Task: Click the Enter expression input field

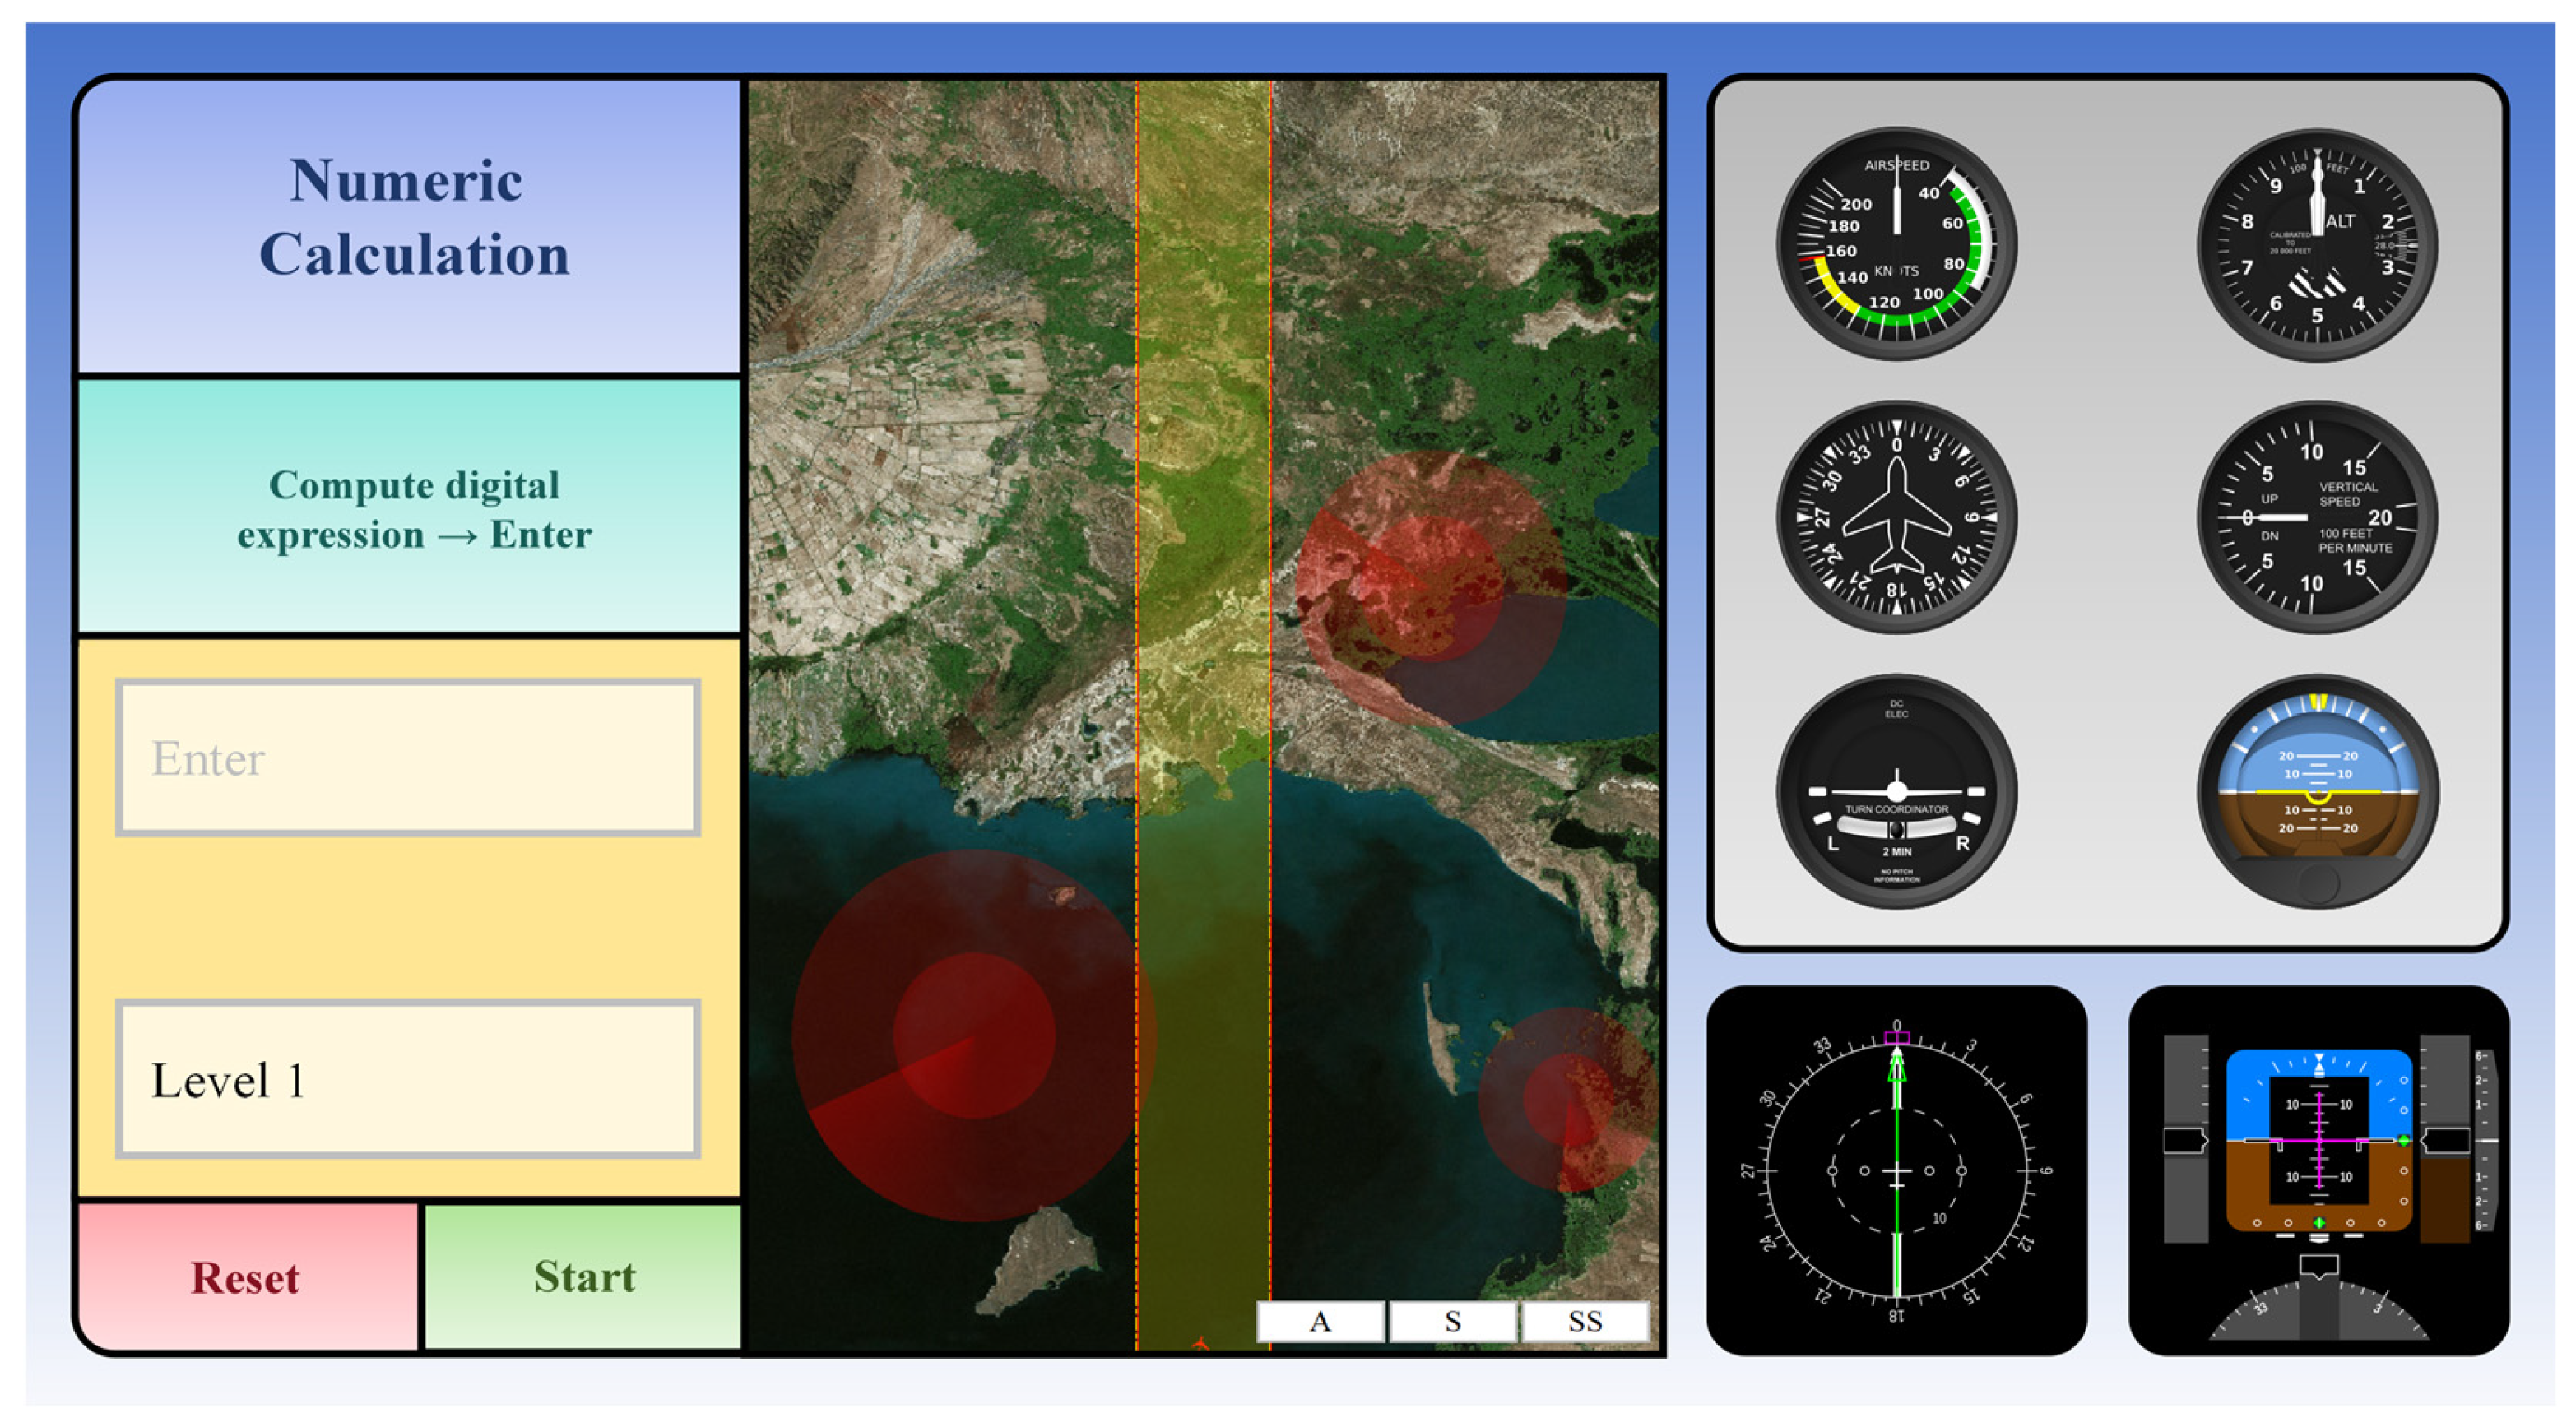Action: click(407, 757)
